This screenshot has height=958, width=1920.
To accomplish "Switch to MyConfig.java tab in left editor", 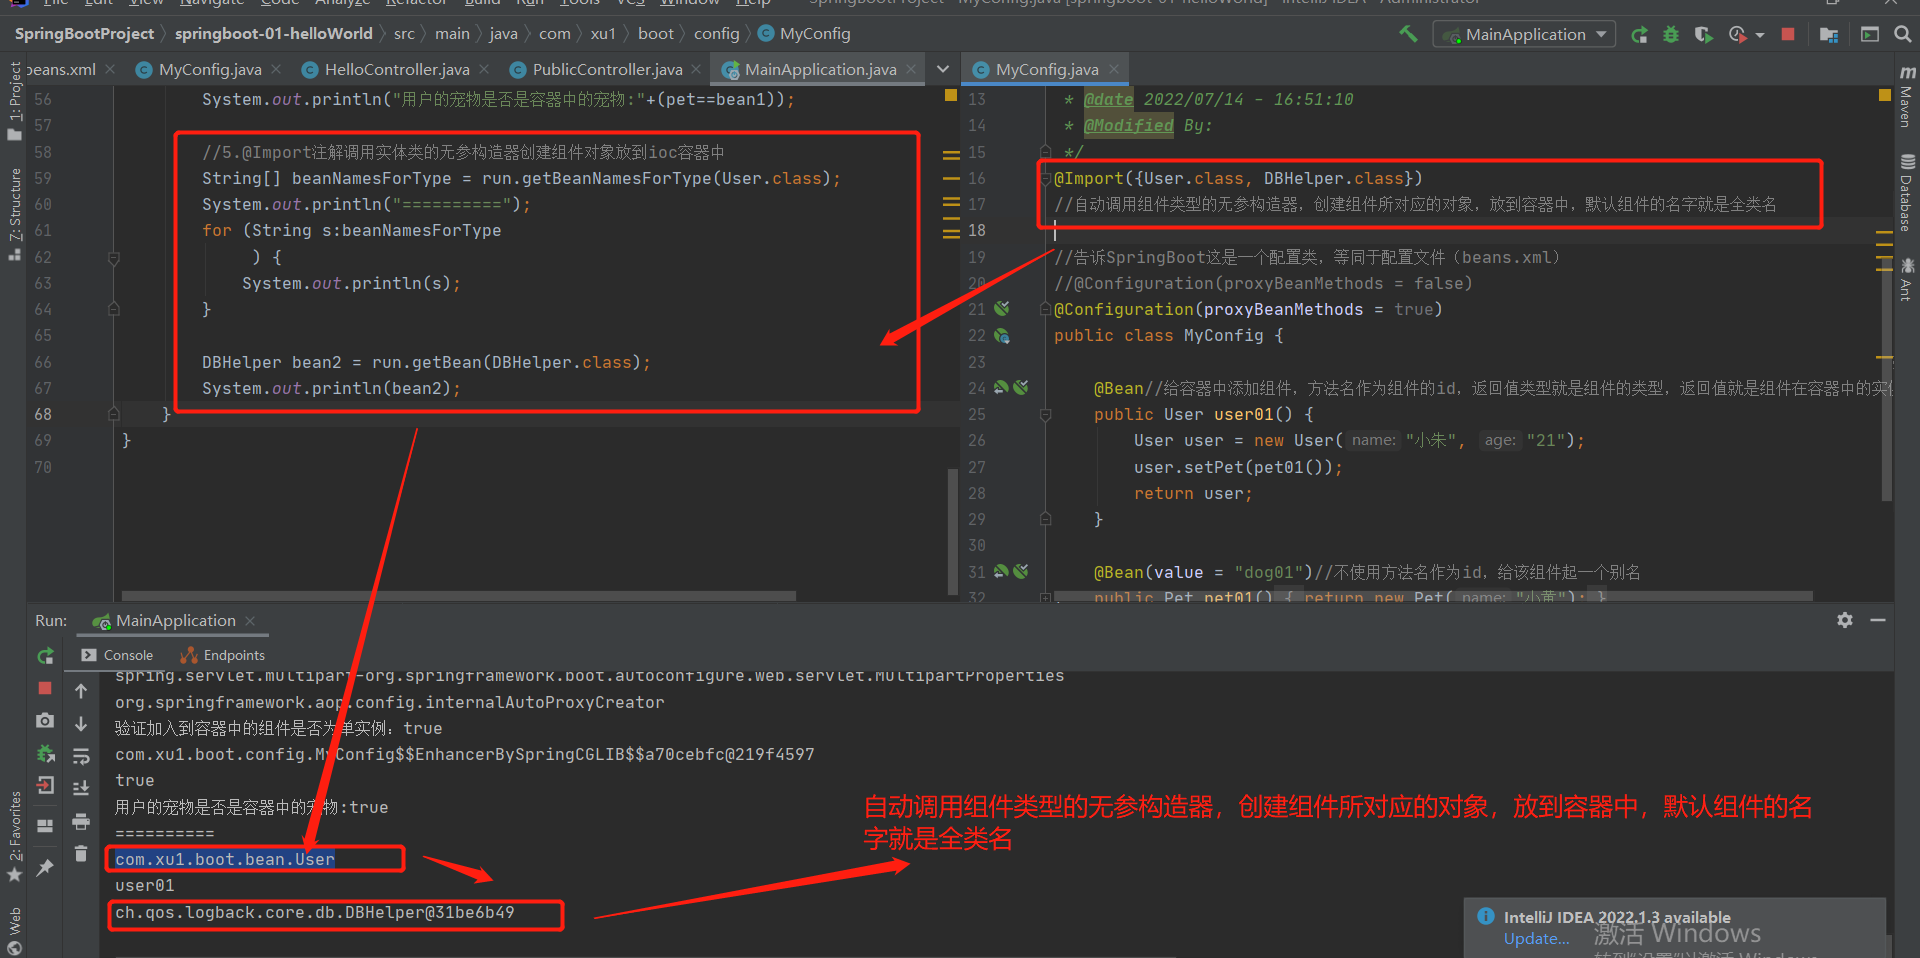I will click(210, 69).
